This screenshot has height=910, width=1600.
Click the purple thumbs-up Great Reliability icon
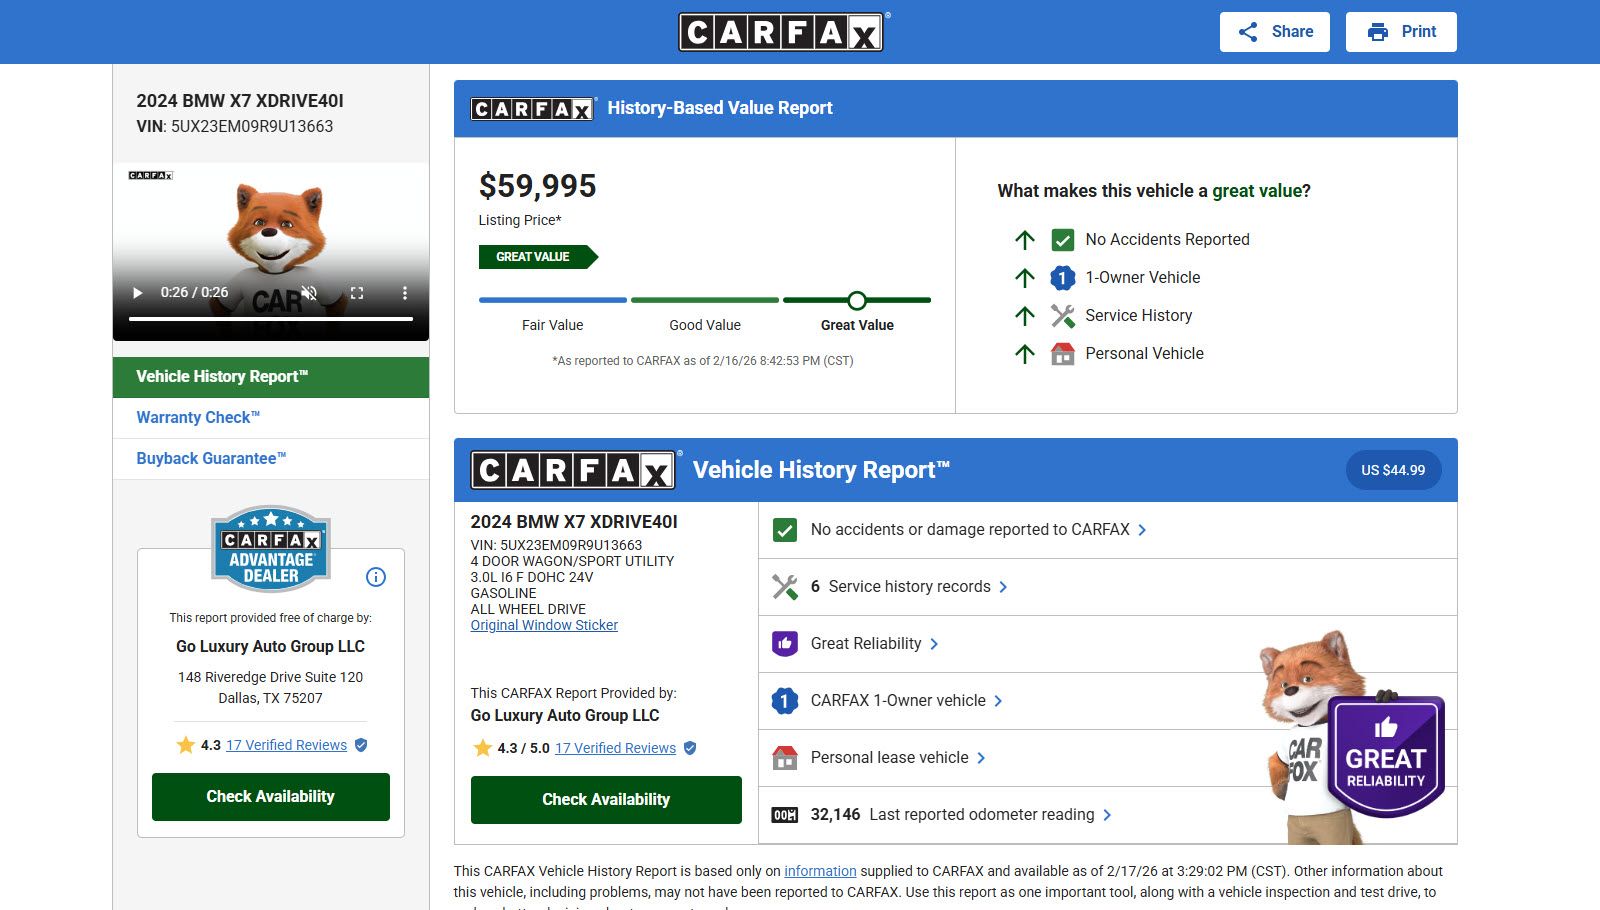tap(785, 644)
